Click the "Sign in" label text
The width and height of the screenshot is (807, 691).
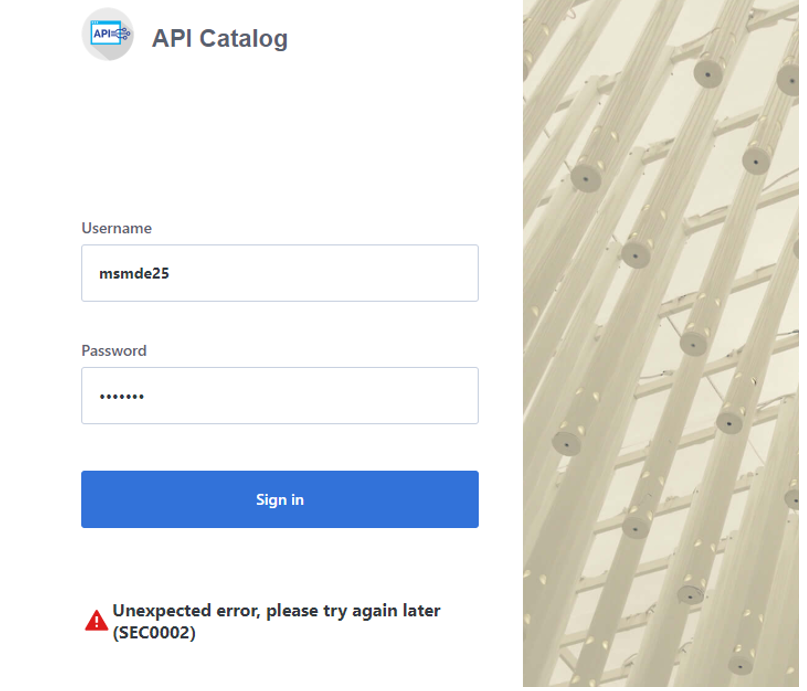click(x=280, y=499)
